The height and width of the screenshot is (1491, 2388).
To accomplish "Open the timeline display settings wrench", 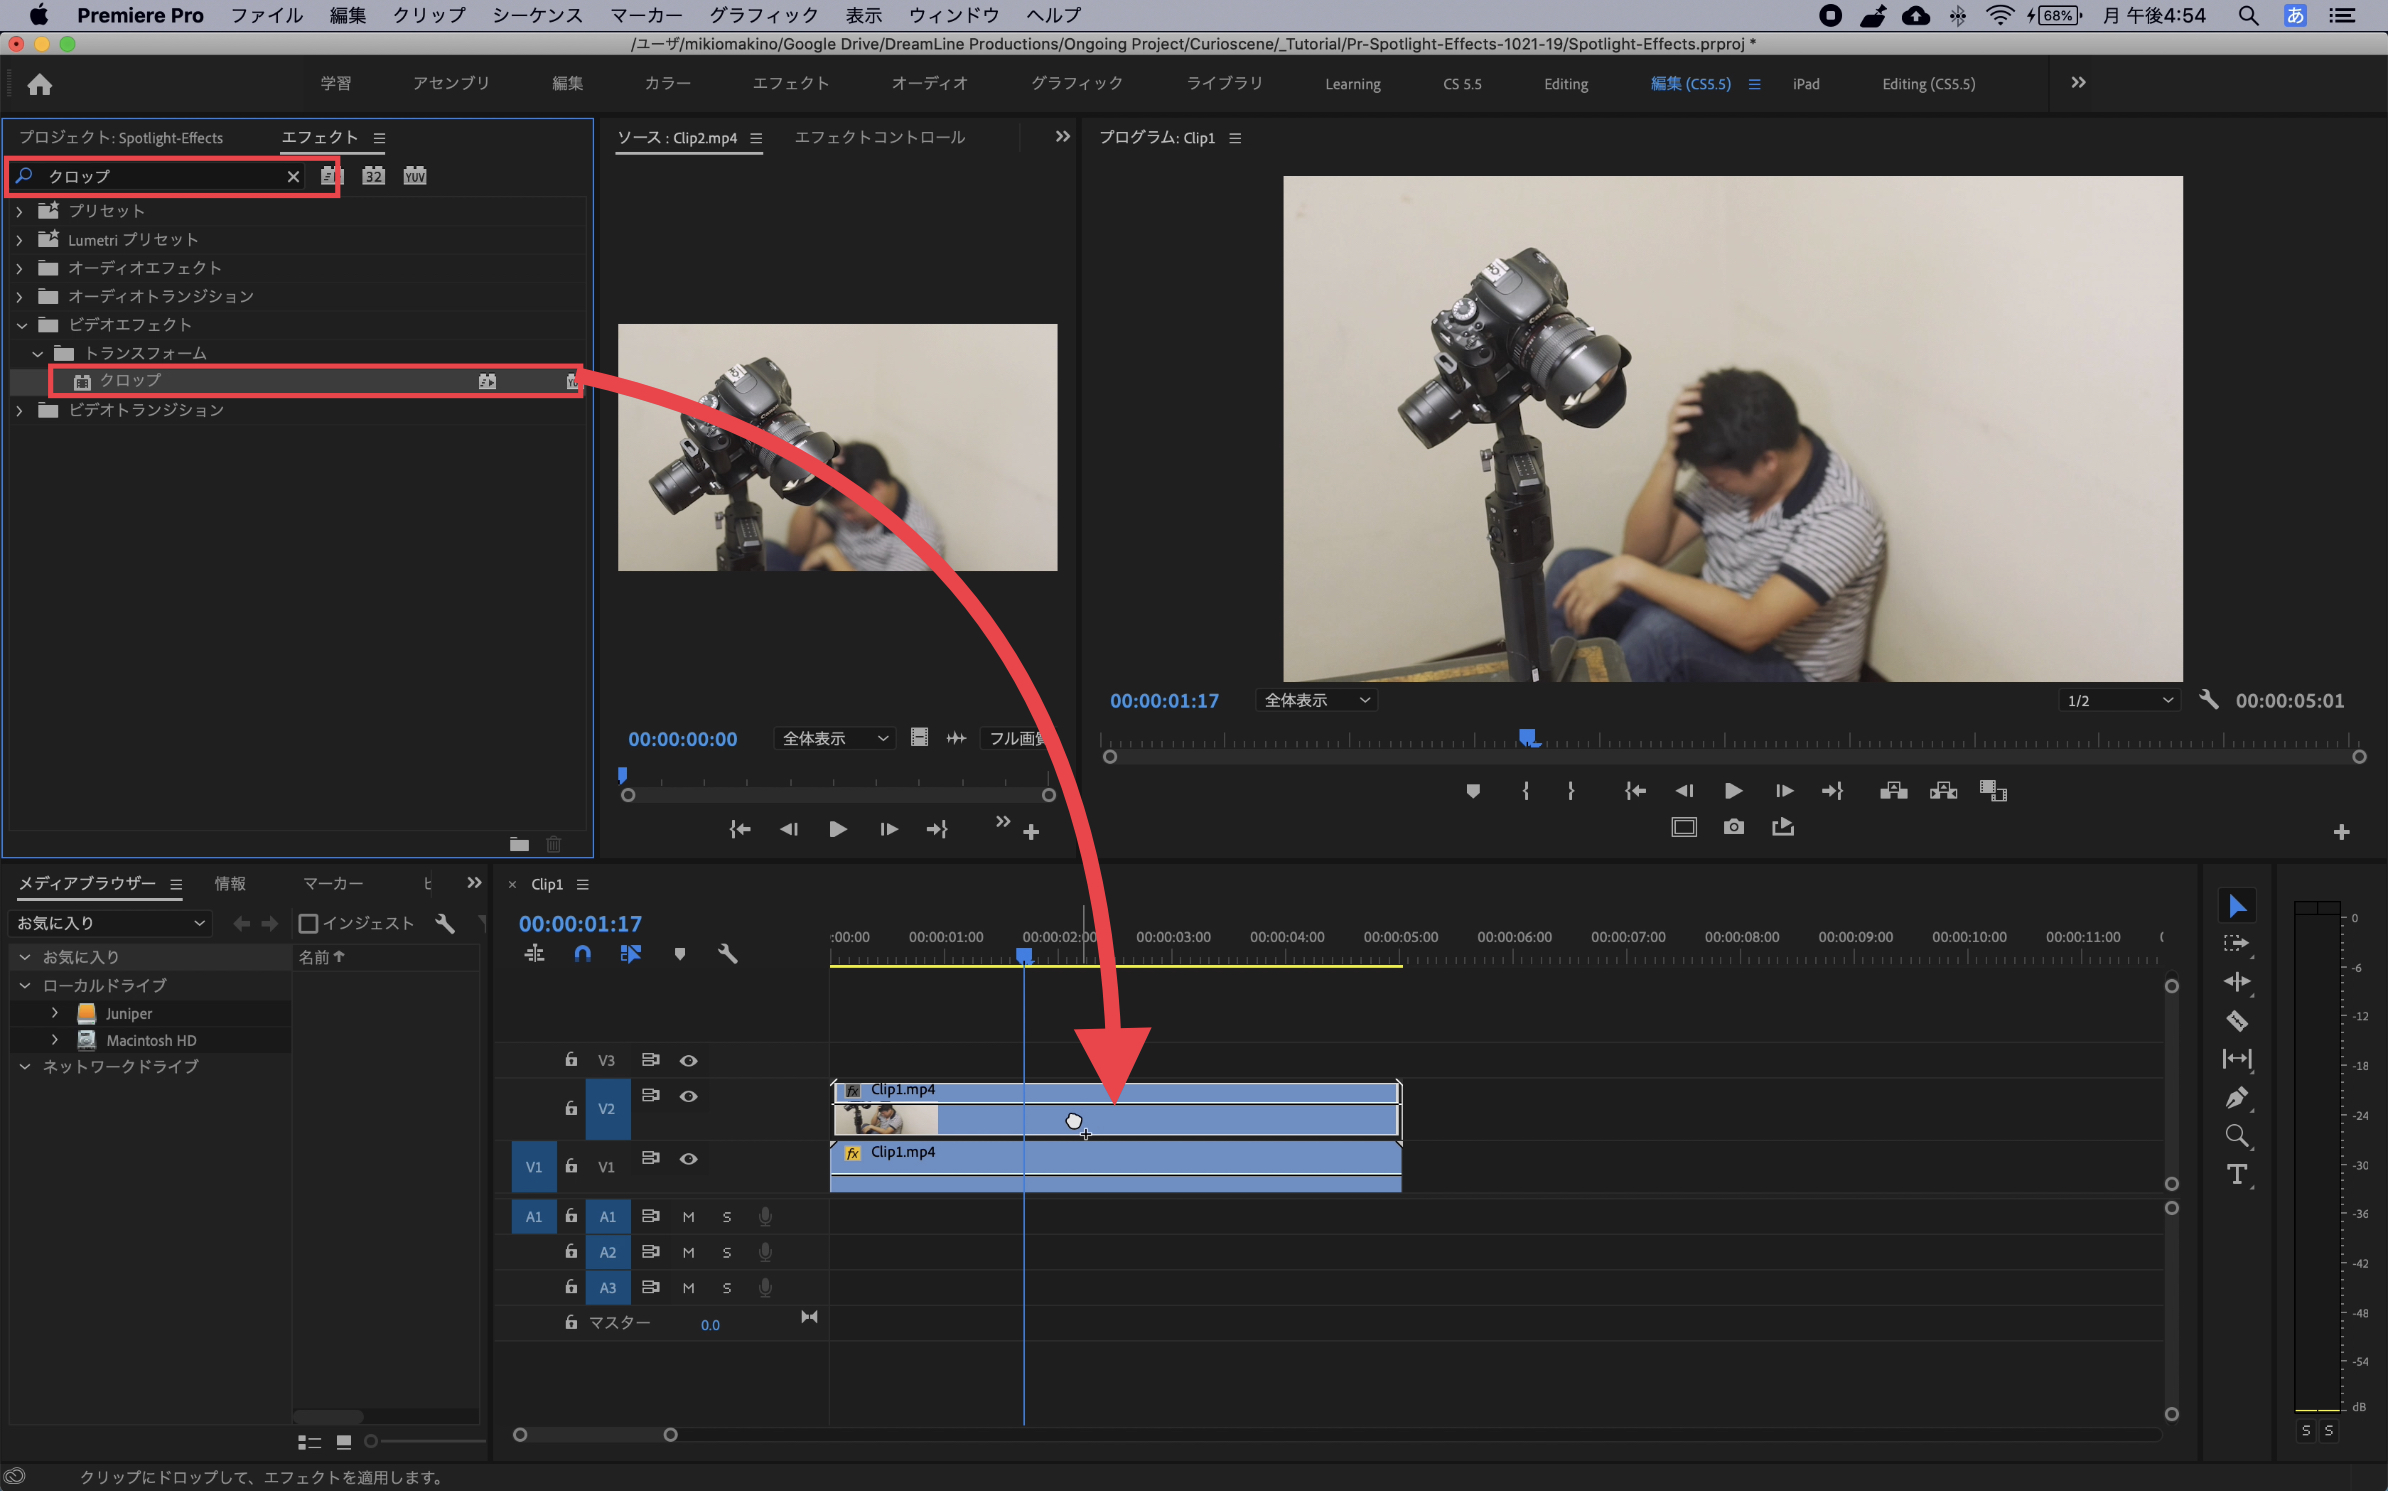I will coord(727,954).
